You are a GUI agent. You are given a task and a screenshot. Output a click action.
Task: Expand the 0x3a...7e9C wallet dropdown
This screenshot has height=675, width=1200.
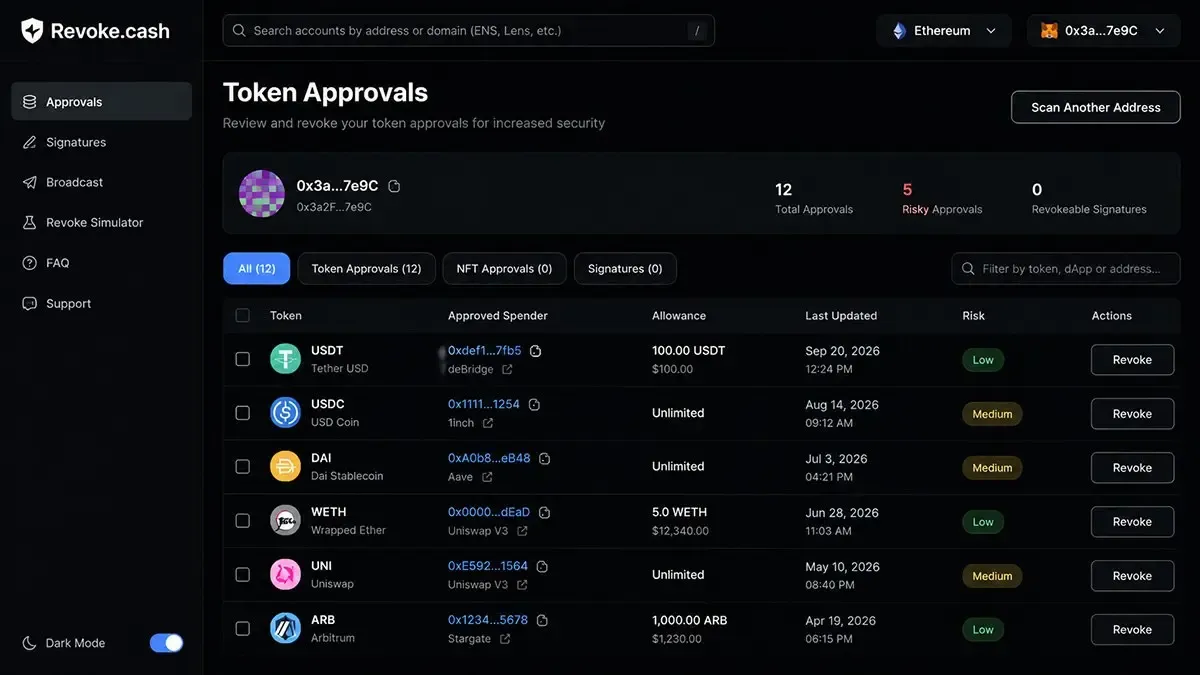(1103, 31)
